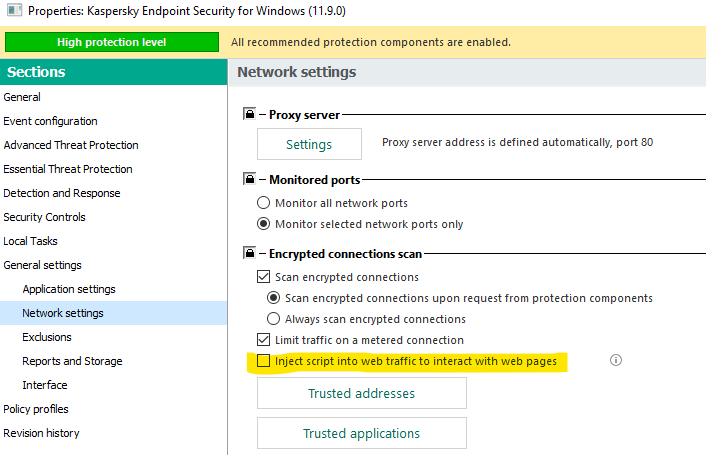The width and height of the screenshot is (706, 455).
Task: Expand Advanced Threat Protection section
Action: tap(71, 145)
